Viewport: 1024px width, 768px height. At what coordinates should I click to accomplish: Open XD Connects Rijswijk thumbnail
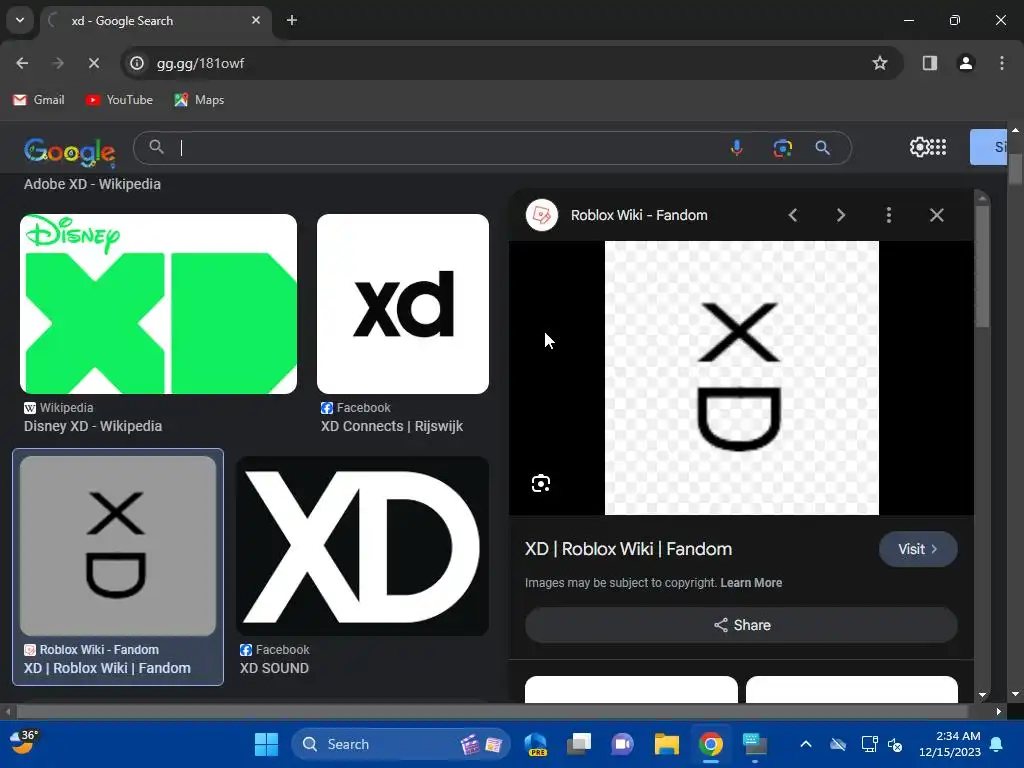pyautogui.click(x=403, y=304)
